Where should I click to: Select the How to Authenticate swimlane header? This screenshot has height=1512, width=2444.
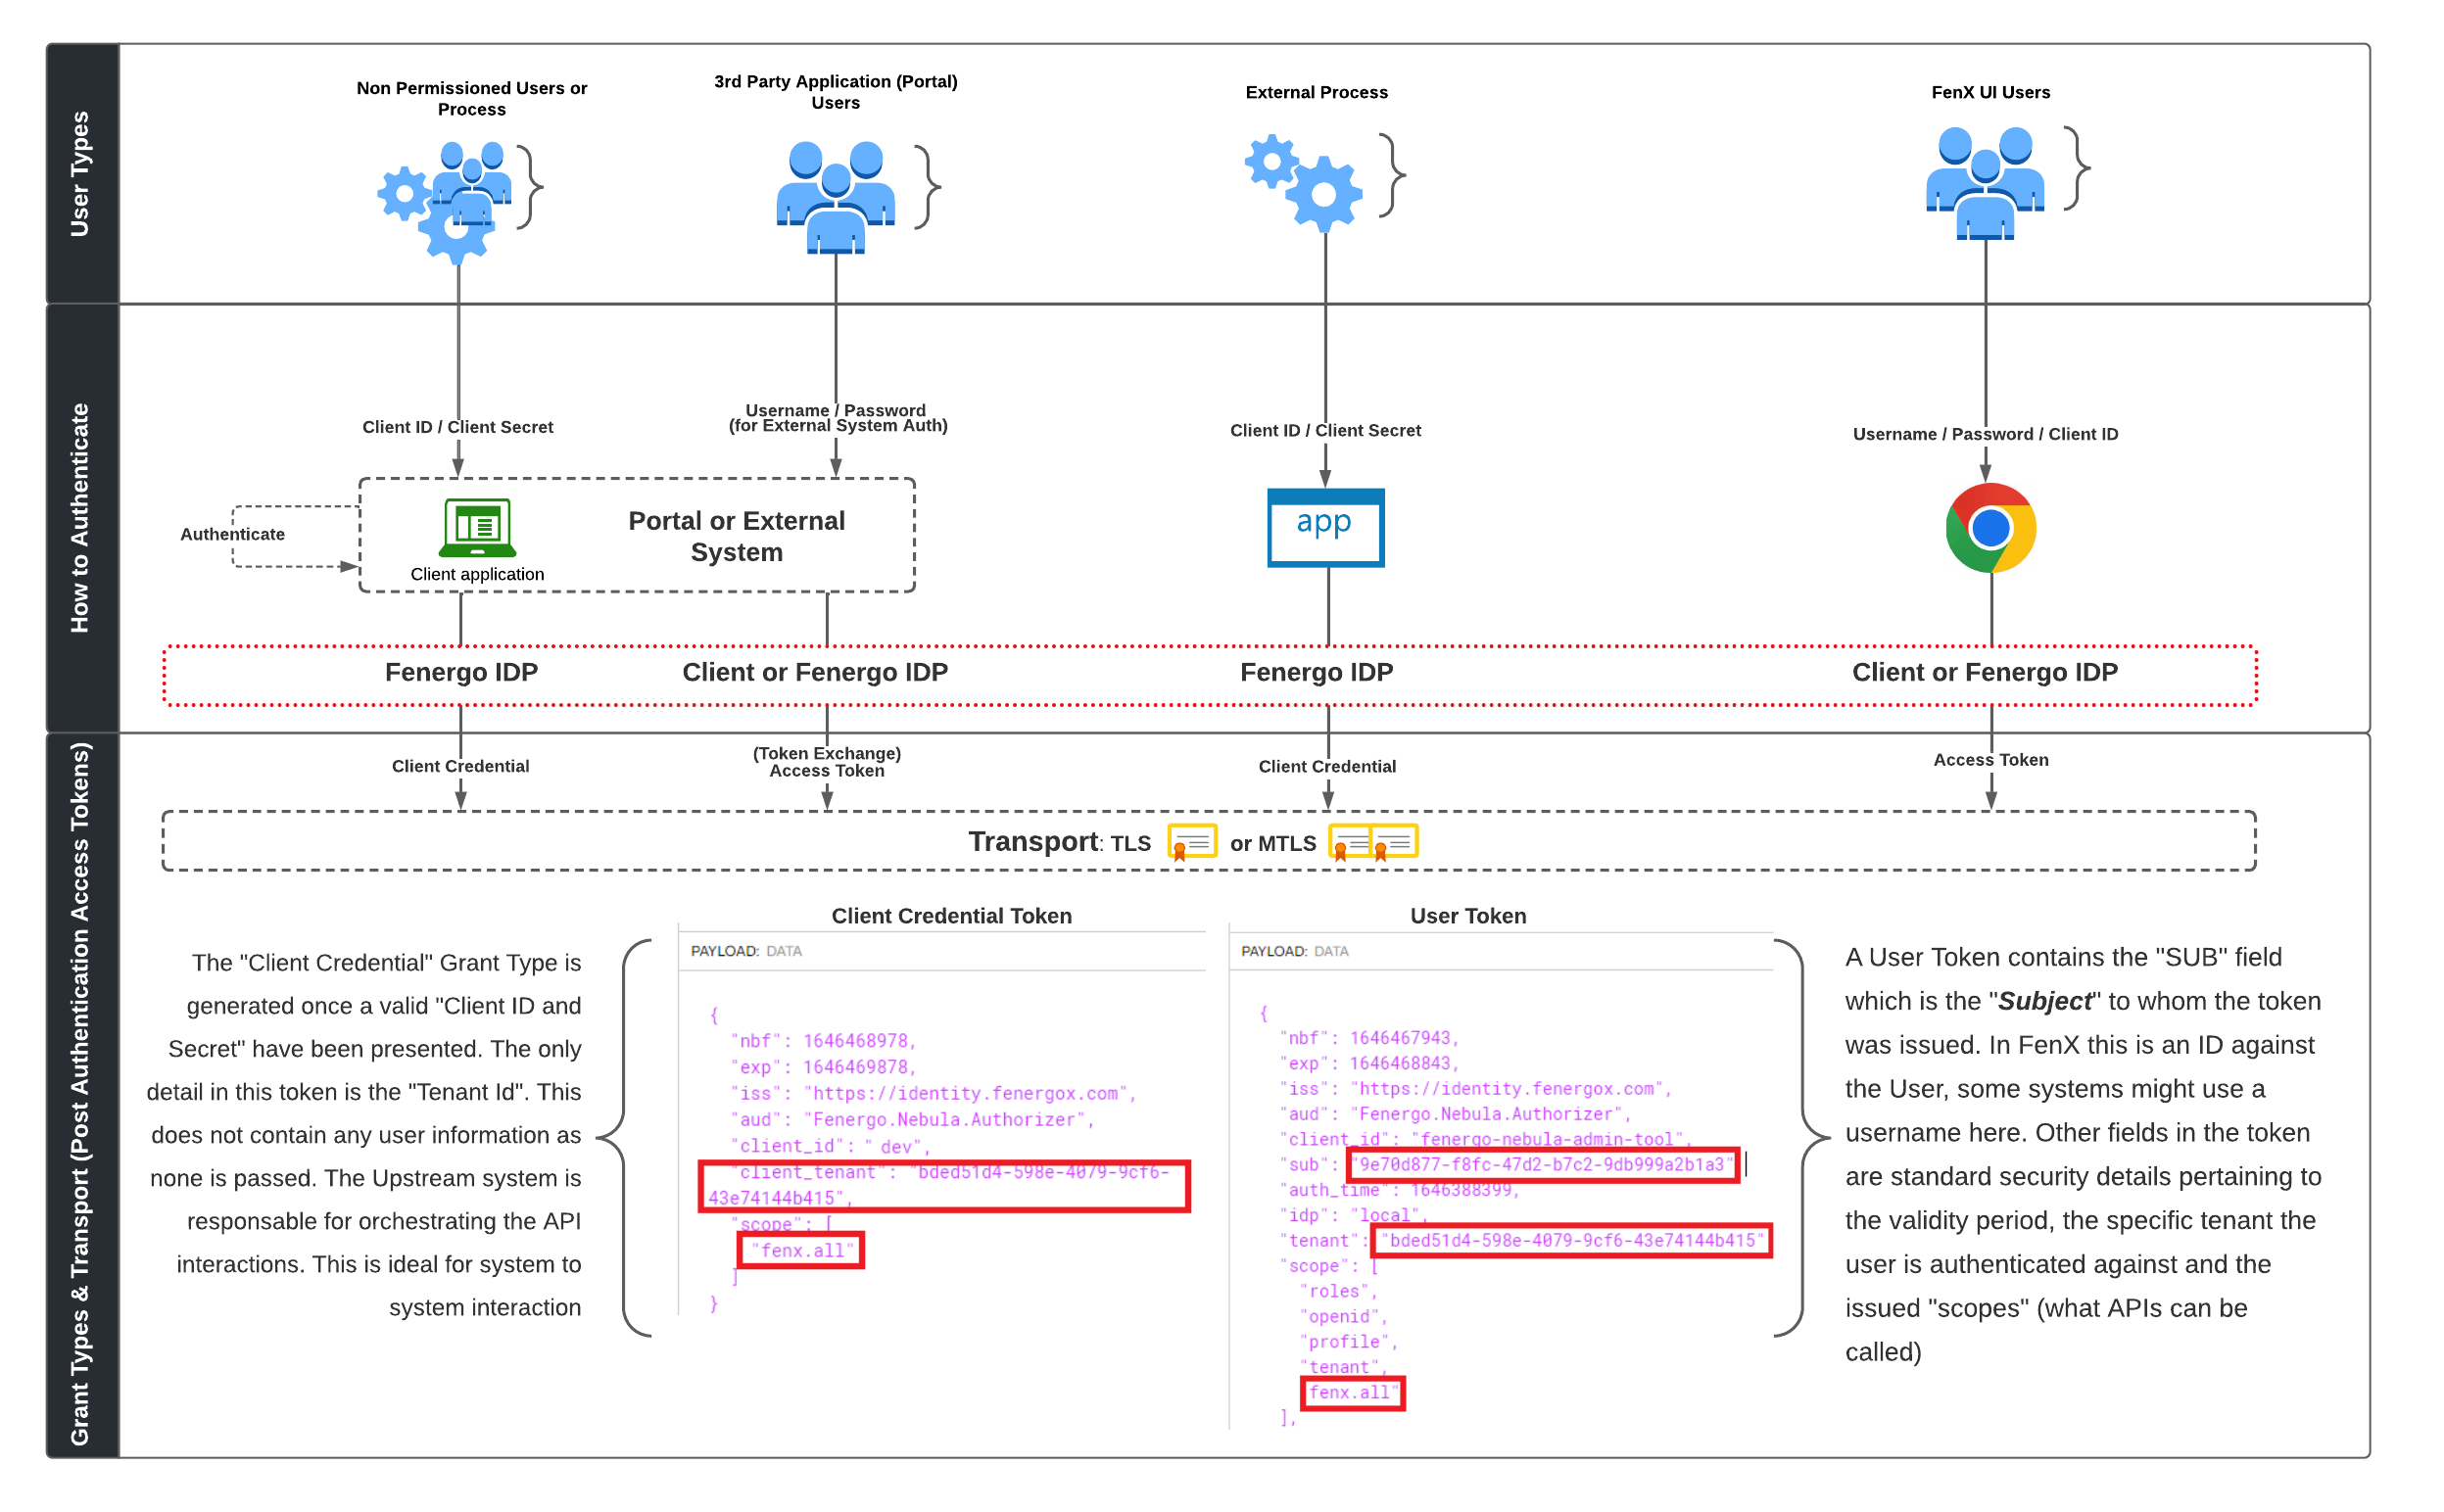(82, 518)
